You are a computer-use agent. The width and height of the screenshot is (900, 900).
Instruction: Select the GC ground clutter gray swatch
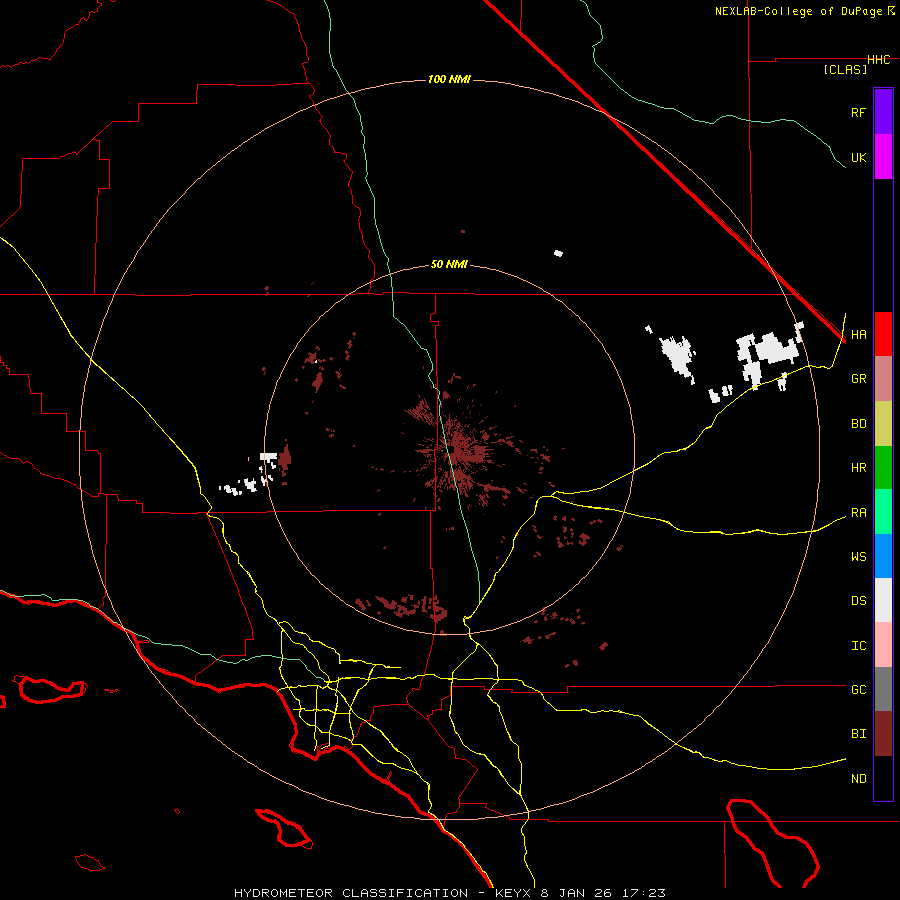[883, 689]
